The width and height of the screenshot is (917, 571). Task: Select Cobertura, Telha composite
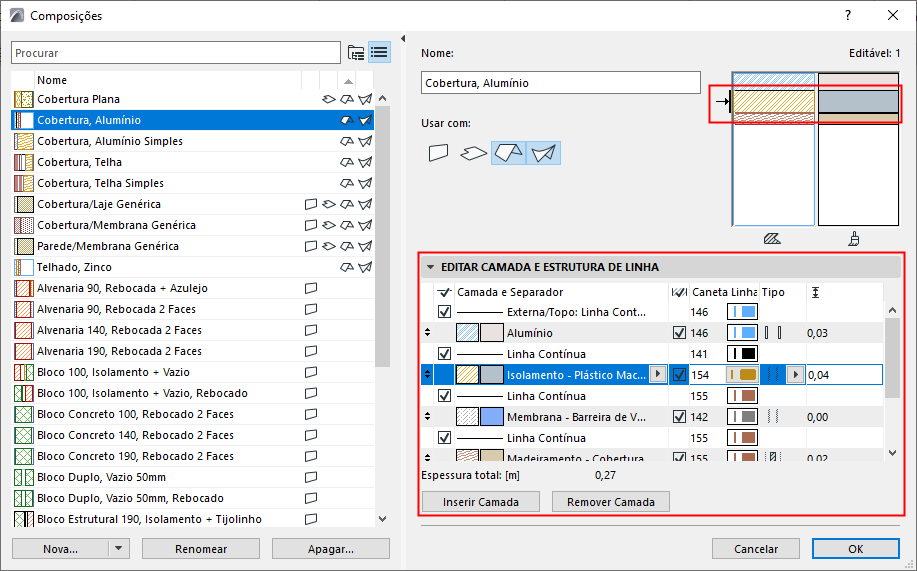(192, 162)
